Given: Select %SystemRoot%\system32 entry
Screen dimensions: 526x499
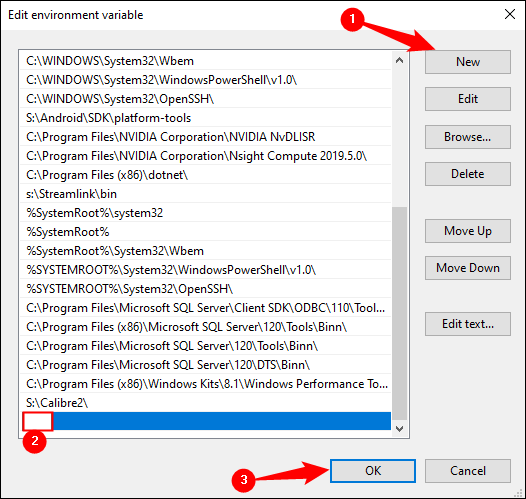Looking at the screenshot, I should [x=205, y=213].
